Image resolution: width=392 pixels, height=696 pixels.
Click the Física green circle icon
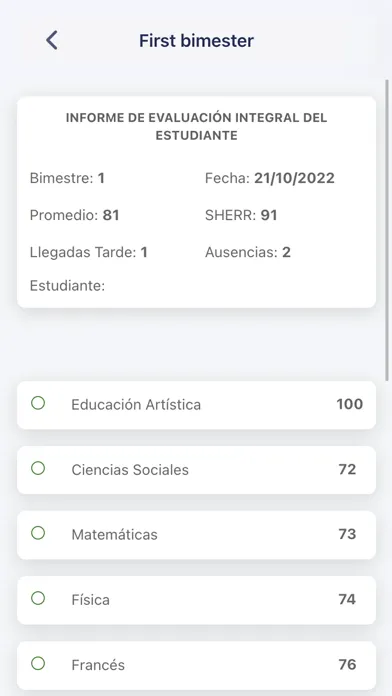pos(38,598)
